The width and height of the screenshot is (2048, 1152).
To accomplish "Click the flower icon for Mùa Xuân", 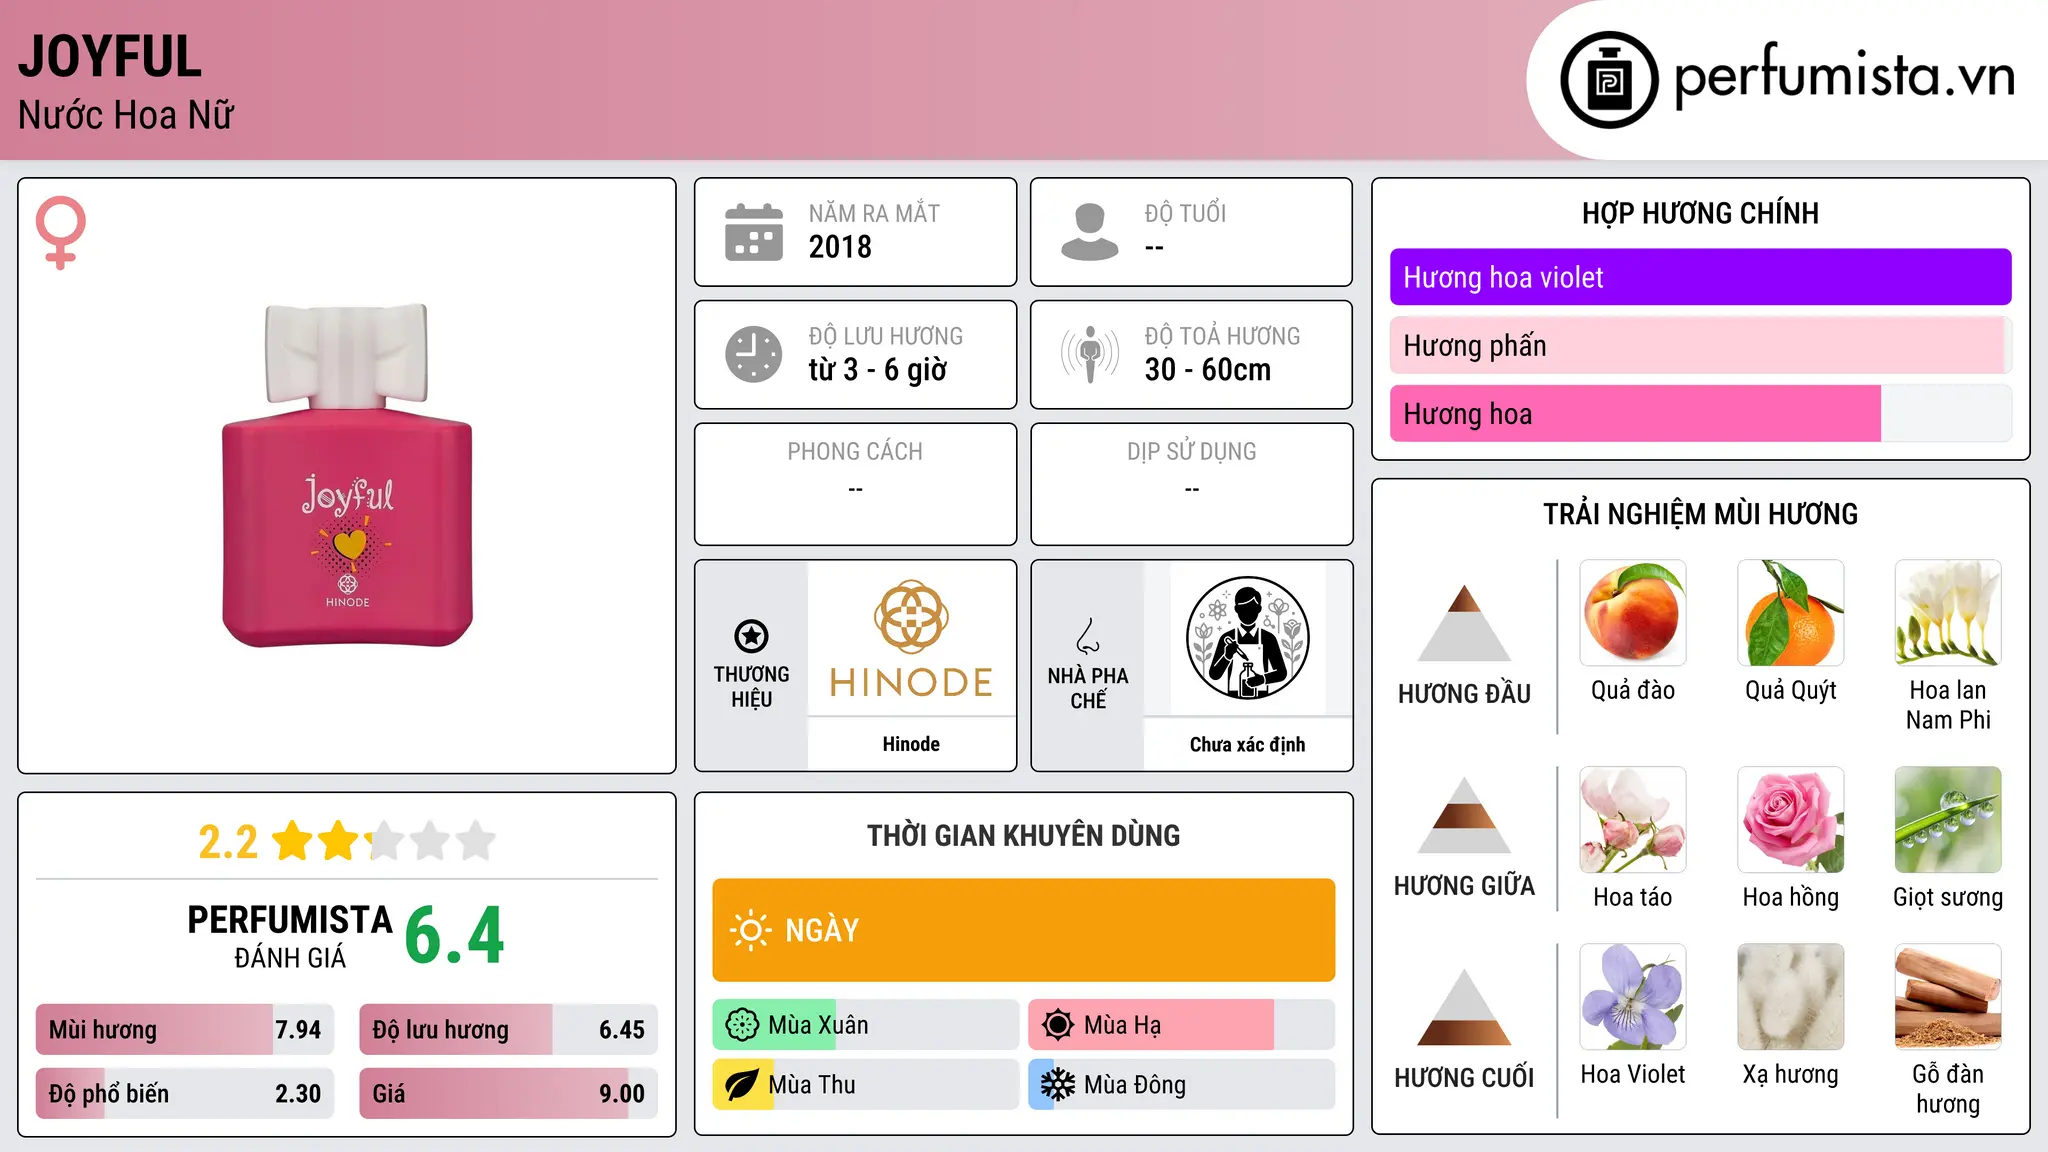I will click(742, 1025).
